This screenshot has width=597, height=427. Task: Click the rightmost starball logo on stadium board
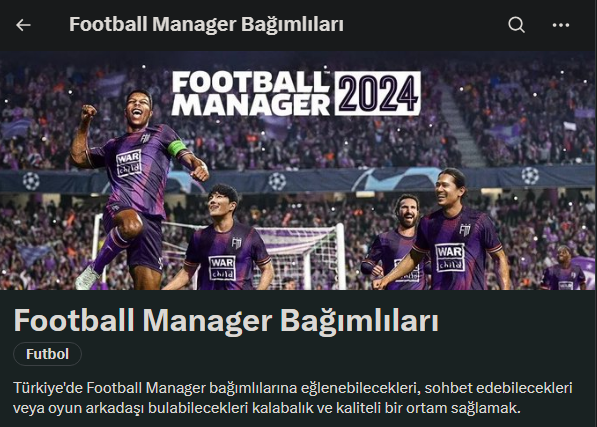[530, 175]
